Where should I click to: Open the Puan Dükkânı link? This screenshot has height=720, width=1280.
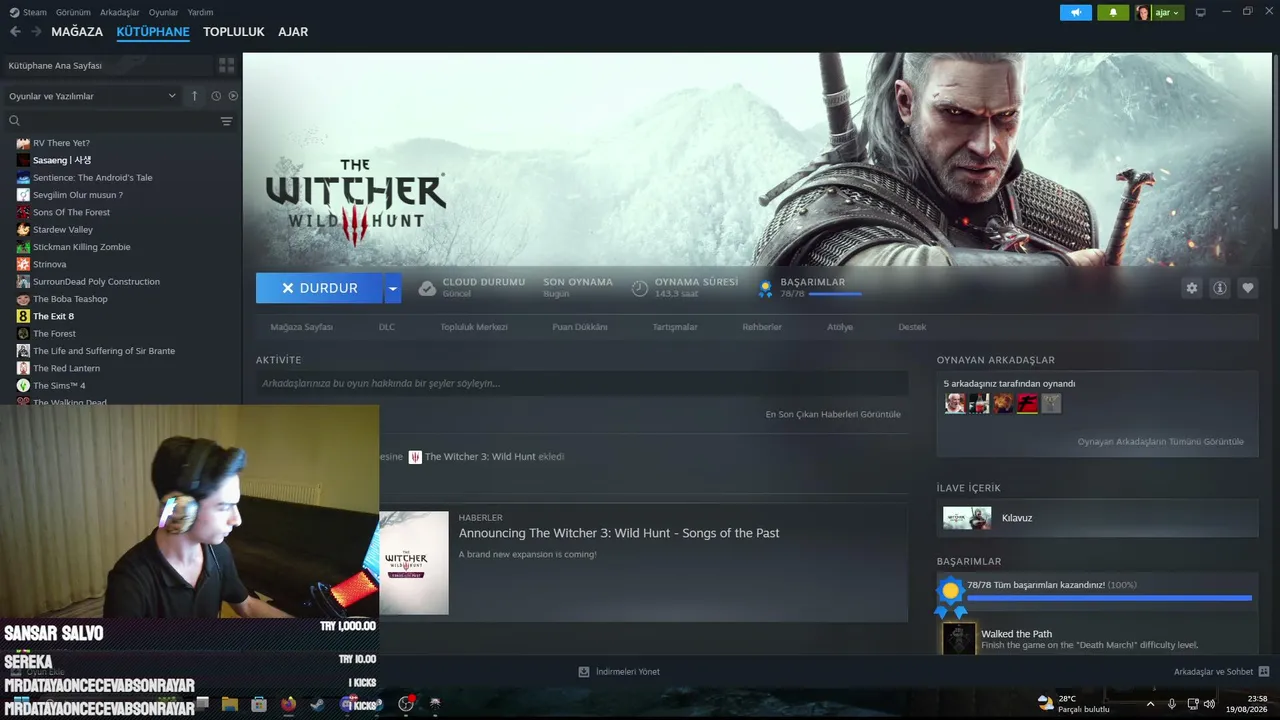click(580, 327)
